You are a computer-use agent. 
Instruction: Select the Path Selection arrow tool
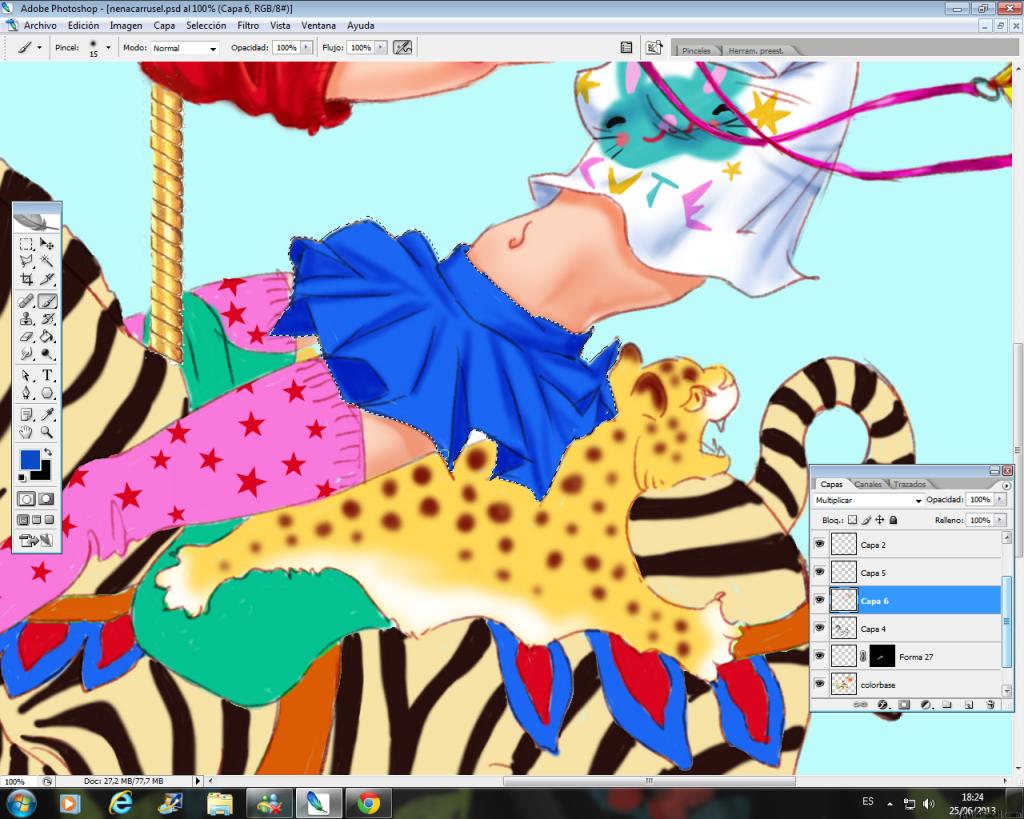point(27,376)
